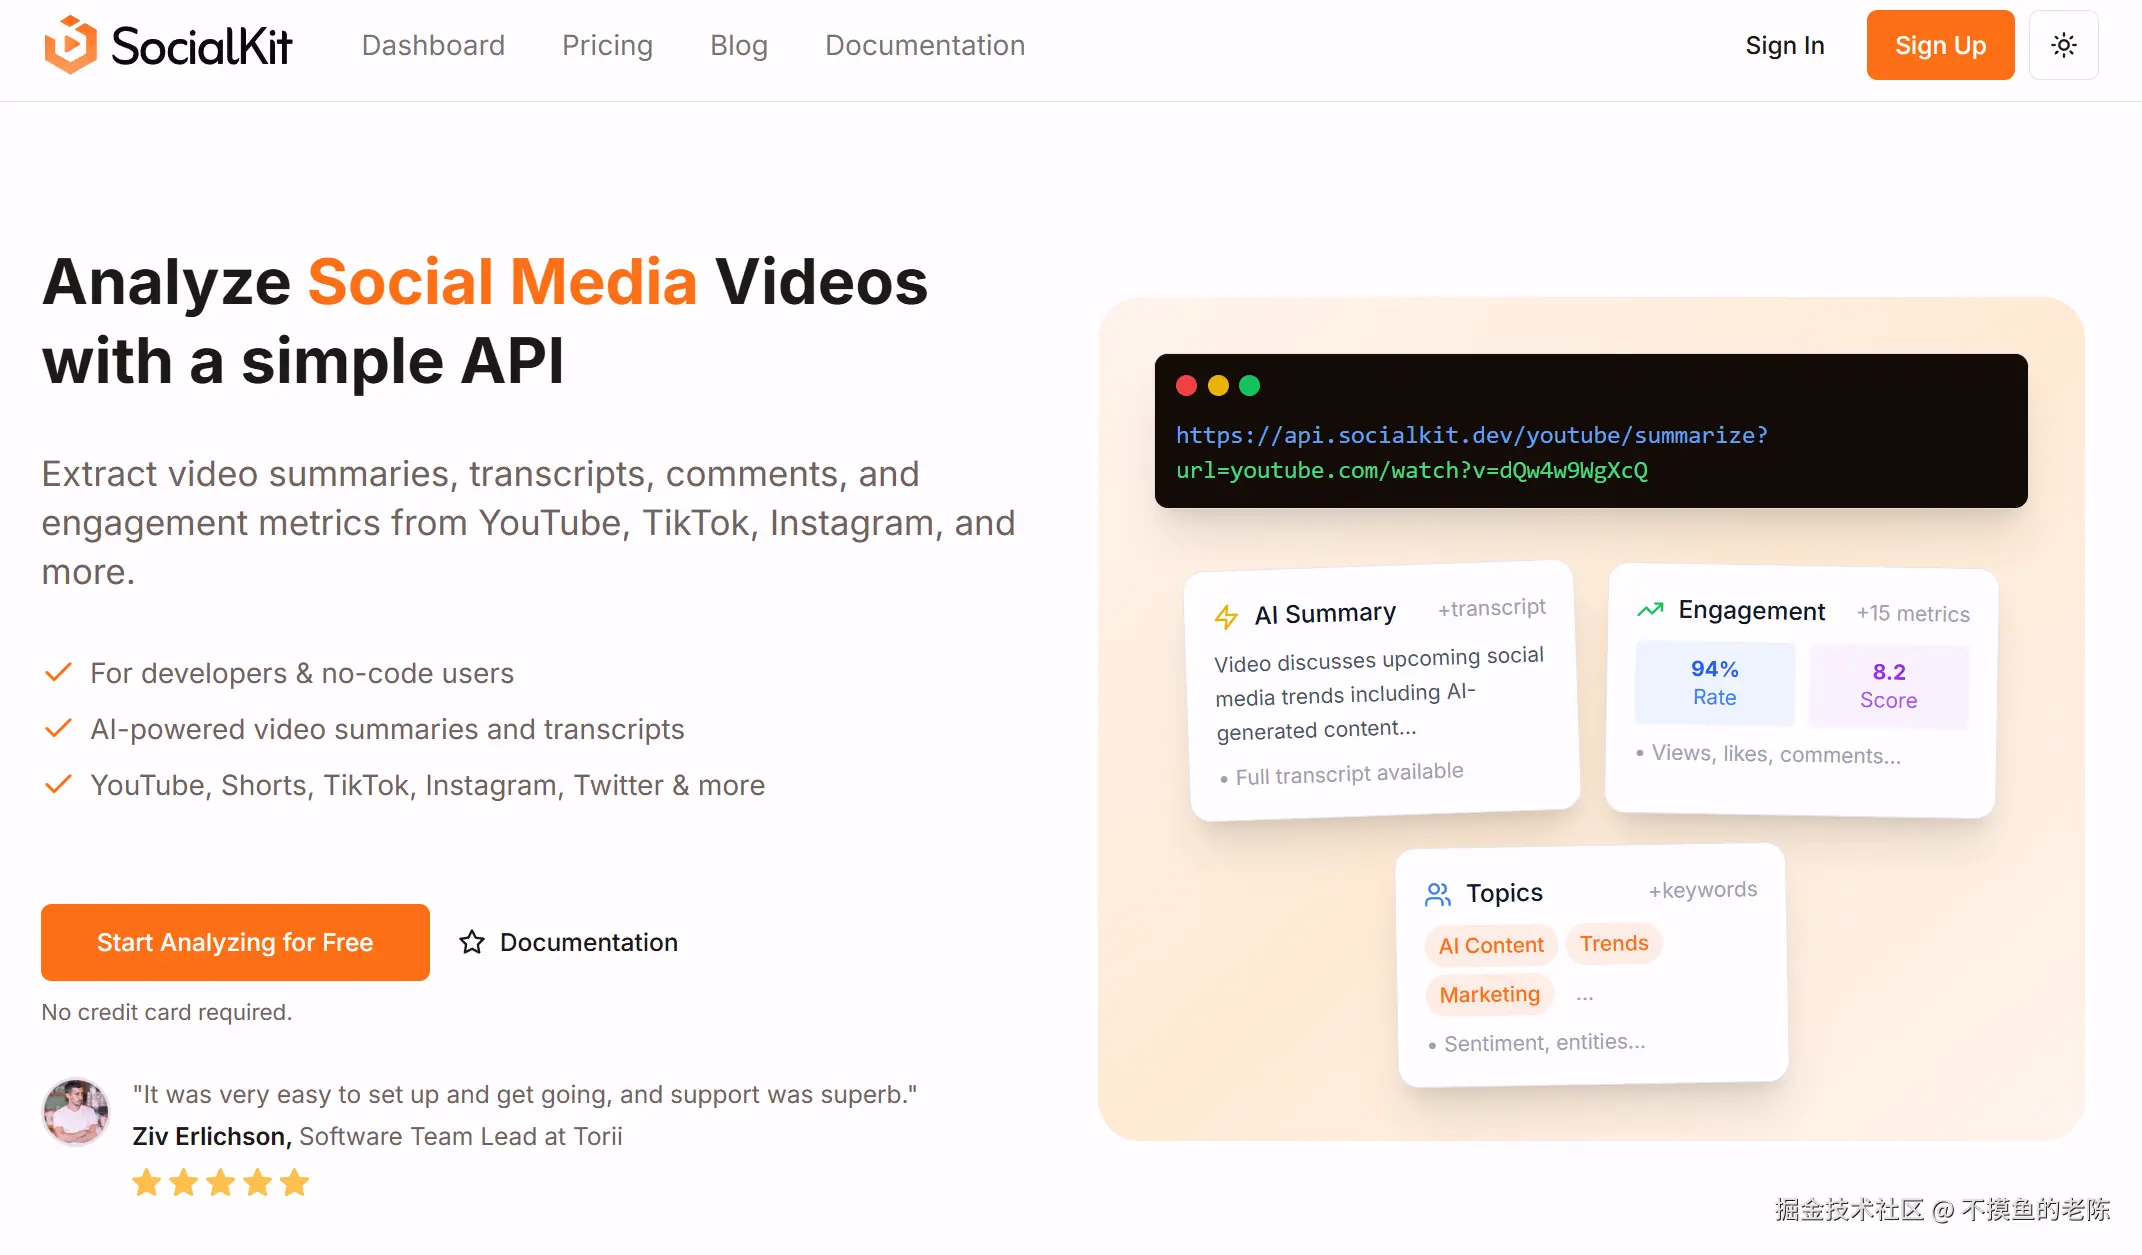Screen dimensions: 2142x1255
Task: Open the Dashboard nav item
Action: click(433, 45)
